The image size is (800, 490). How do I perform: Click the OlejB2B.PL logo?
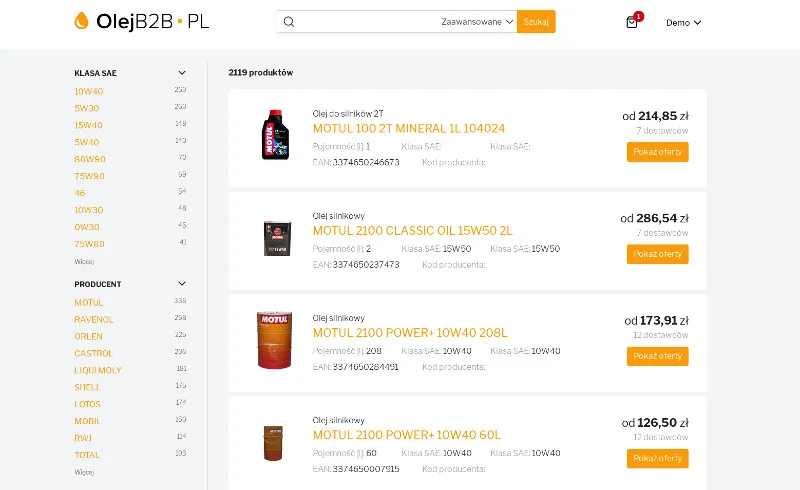coord(141,21)
